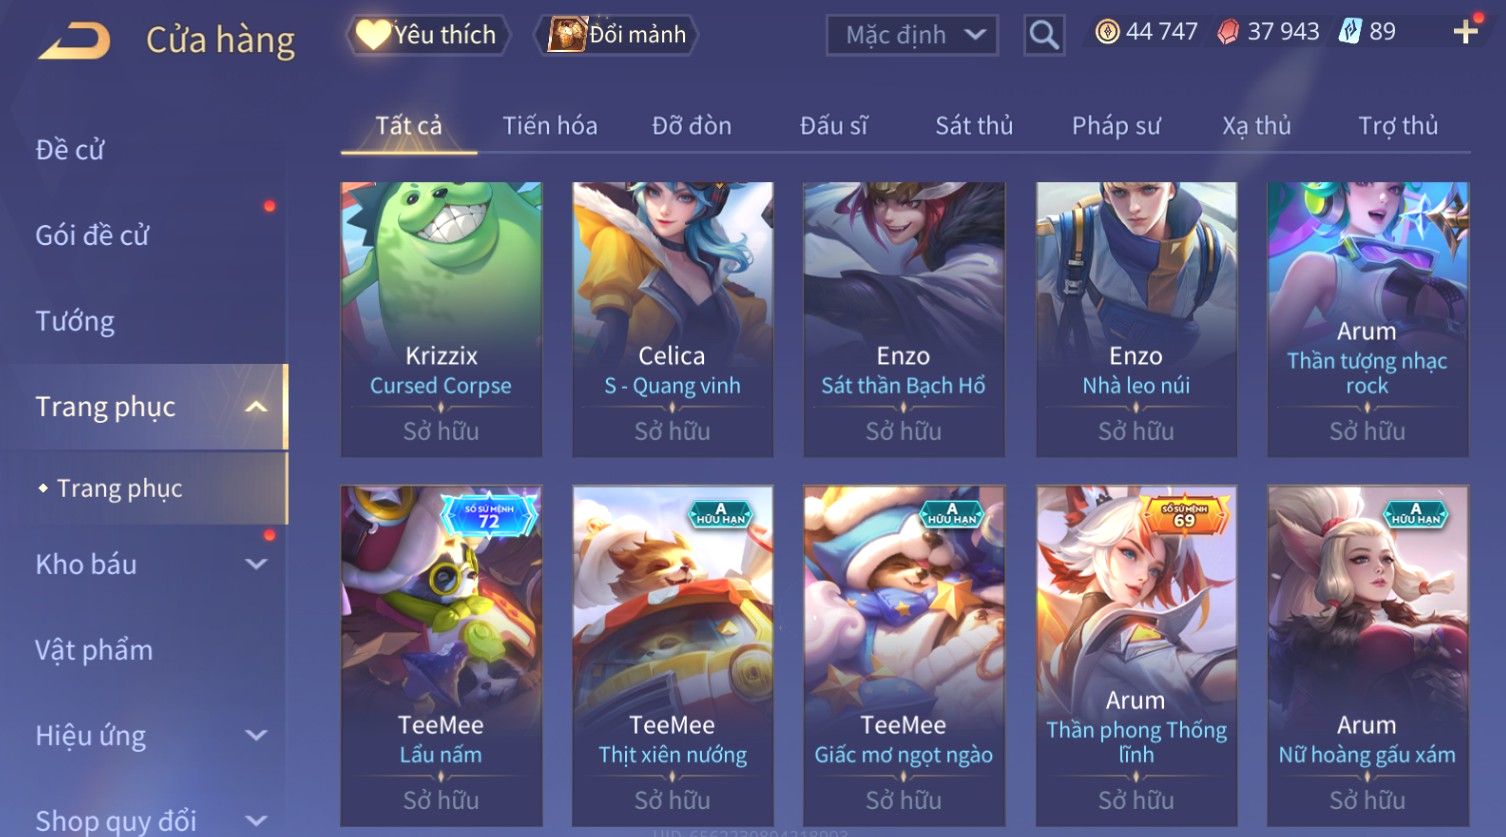Switch to the Sát thủ tab
The width and height of the screenshot is (1506, 837).
[974, 126]
